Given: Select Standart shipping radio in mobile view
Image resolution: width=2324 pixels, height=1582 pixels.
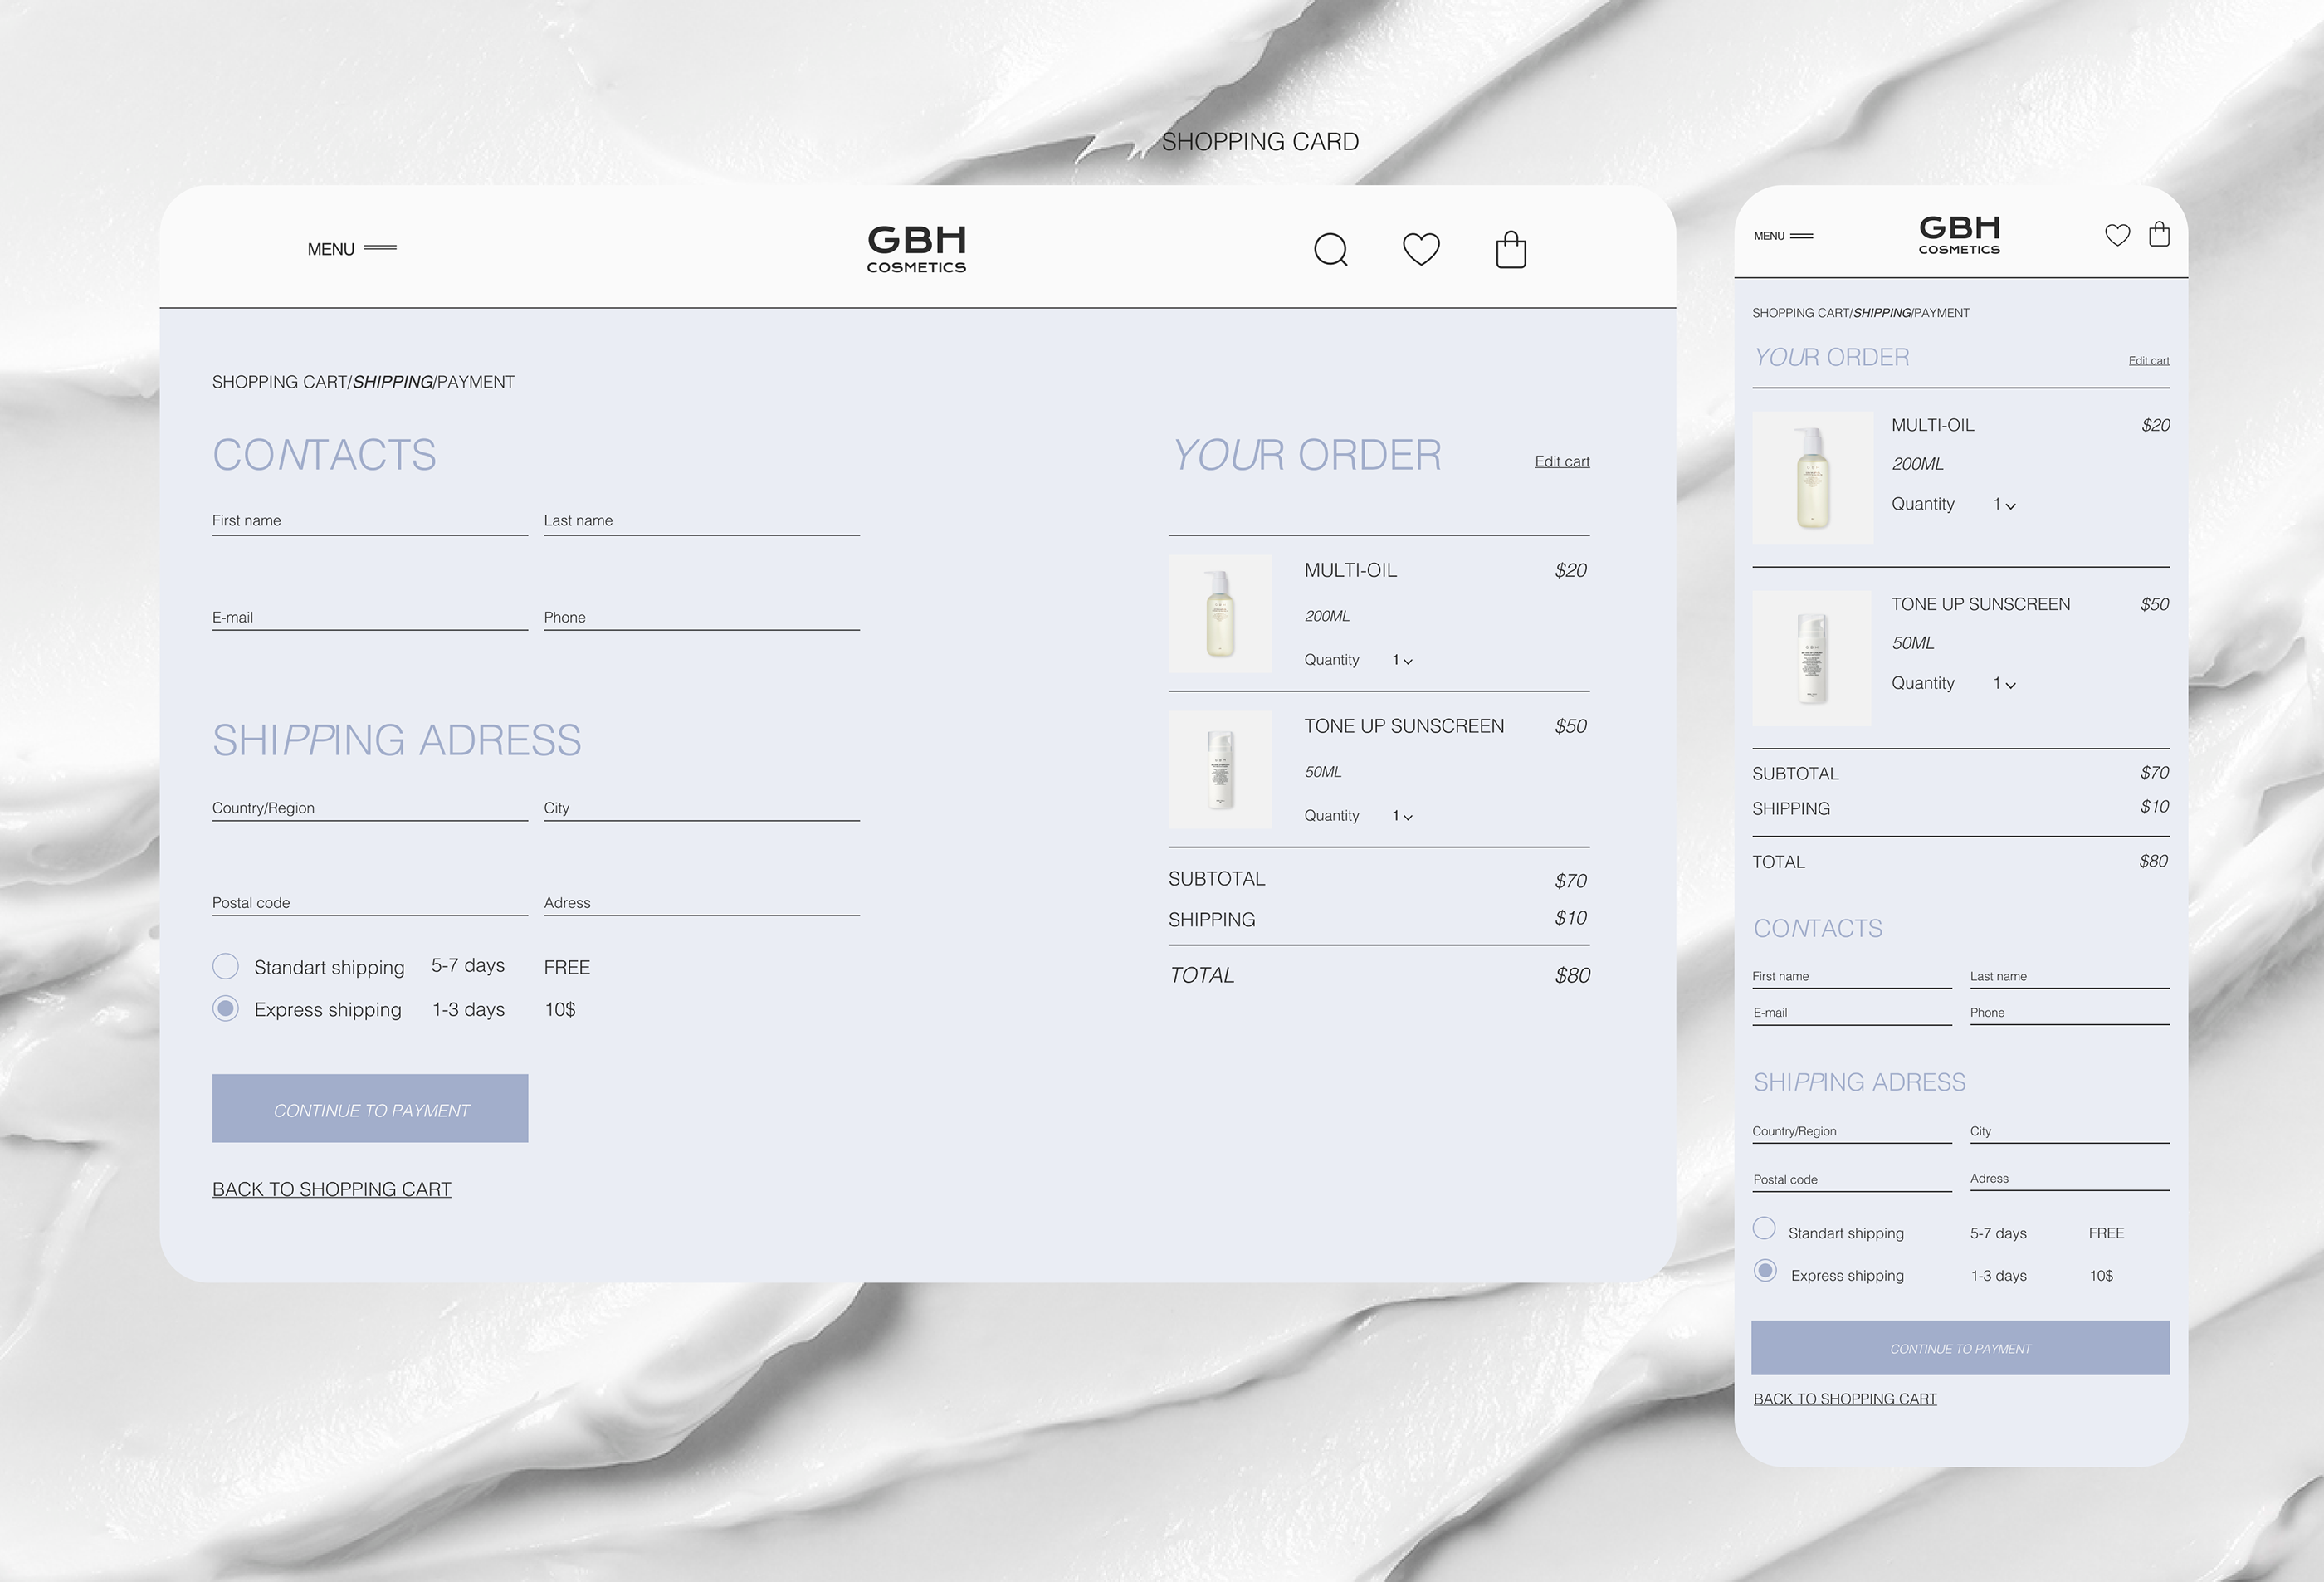Looking at the screenshot, I should (x=1764, y=1228).
